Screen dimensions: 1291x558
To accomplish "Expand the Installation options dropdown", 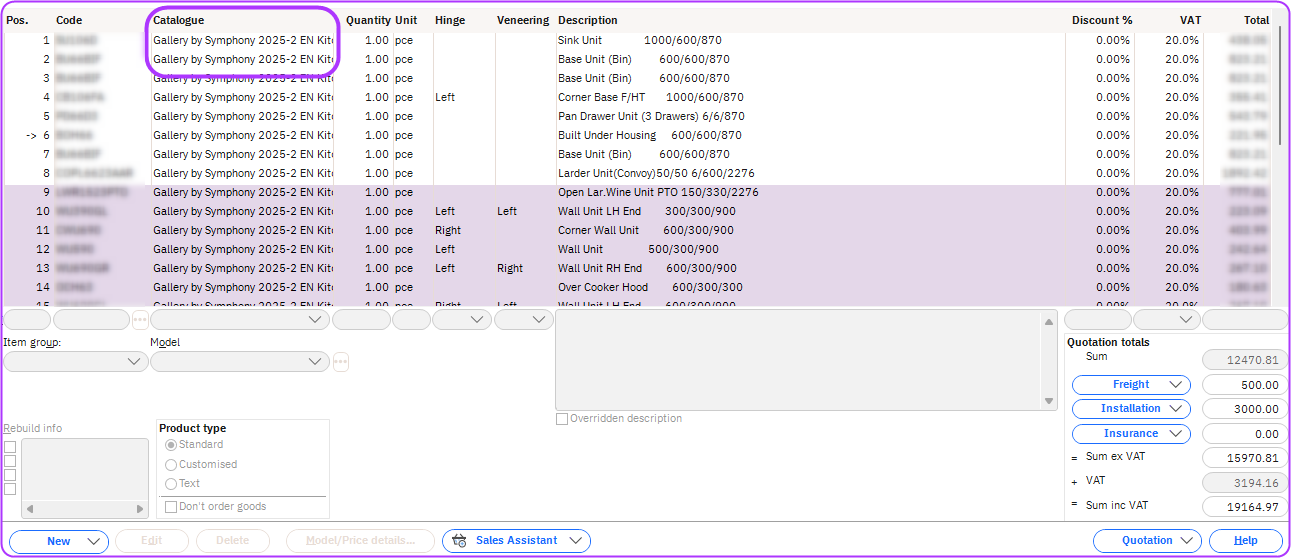I will click(x=1131, y=409).
